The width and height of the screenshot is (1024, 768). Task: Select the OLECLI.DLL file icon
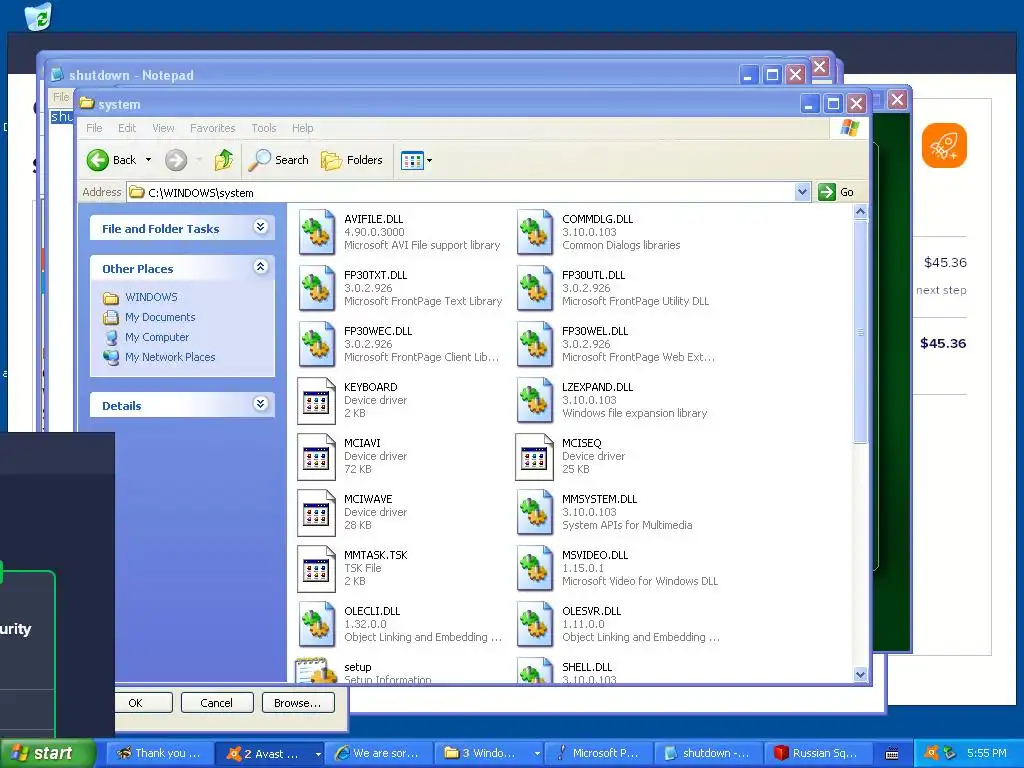point(317,625)
